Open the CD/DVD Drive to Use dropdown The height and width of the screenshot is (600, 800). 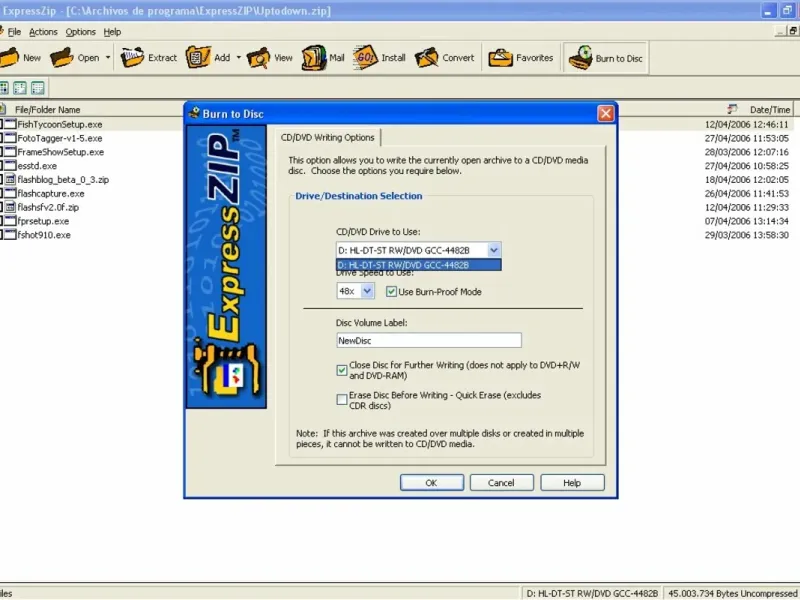pyautogui.click(x=494, y=250)
